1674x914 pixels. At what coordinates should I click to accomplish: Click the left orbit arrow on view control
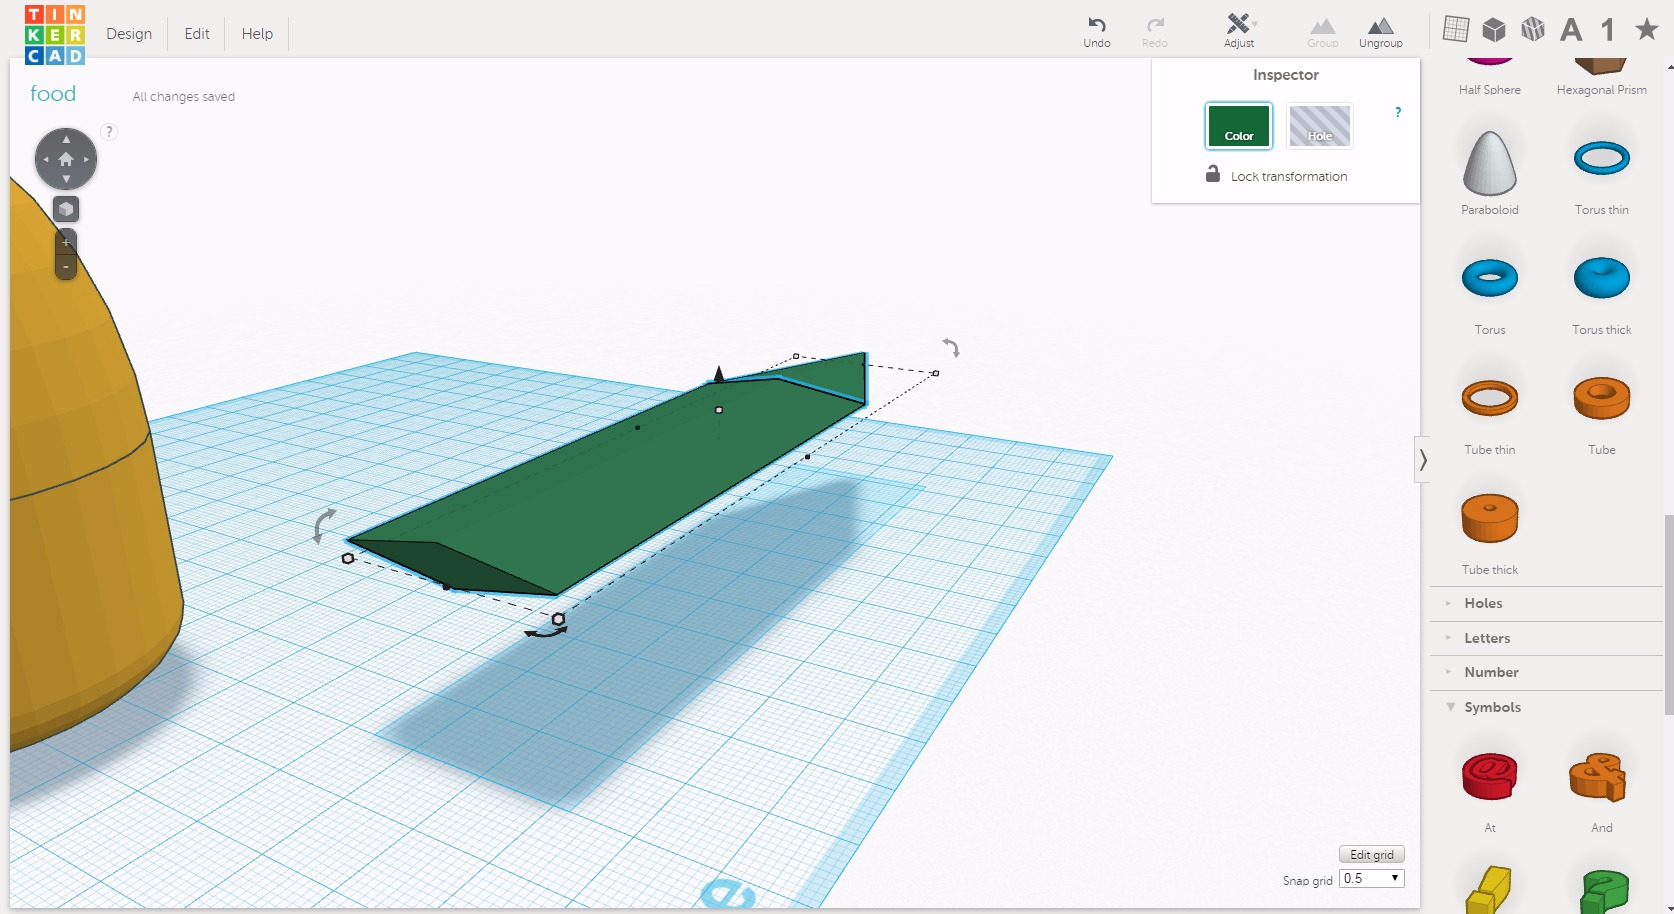pos(45,159)
